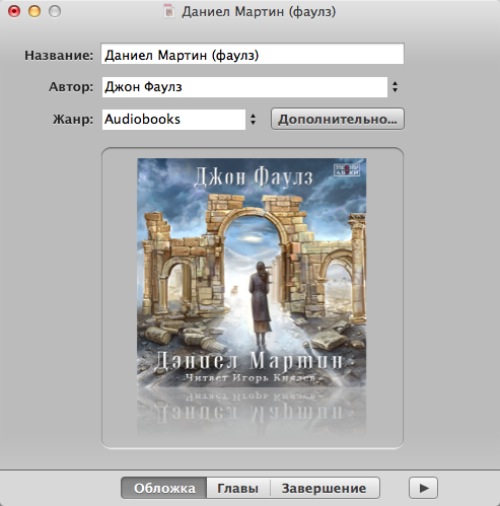Click the Жанр genre field showing Audiobooks

point(174,119)
